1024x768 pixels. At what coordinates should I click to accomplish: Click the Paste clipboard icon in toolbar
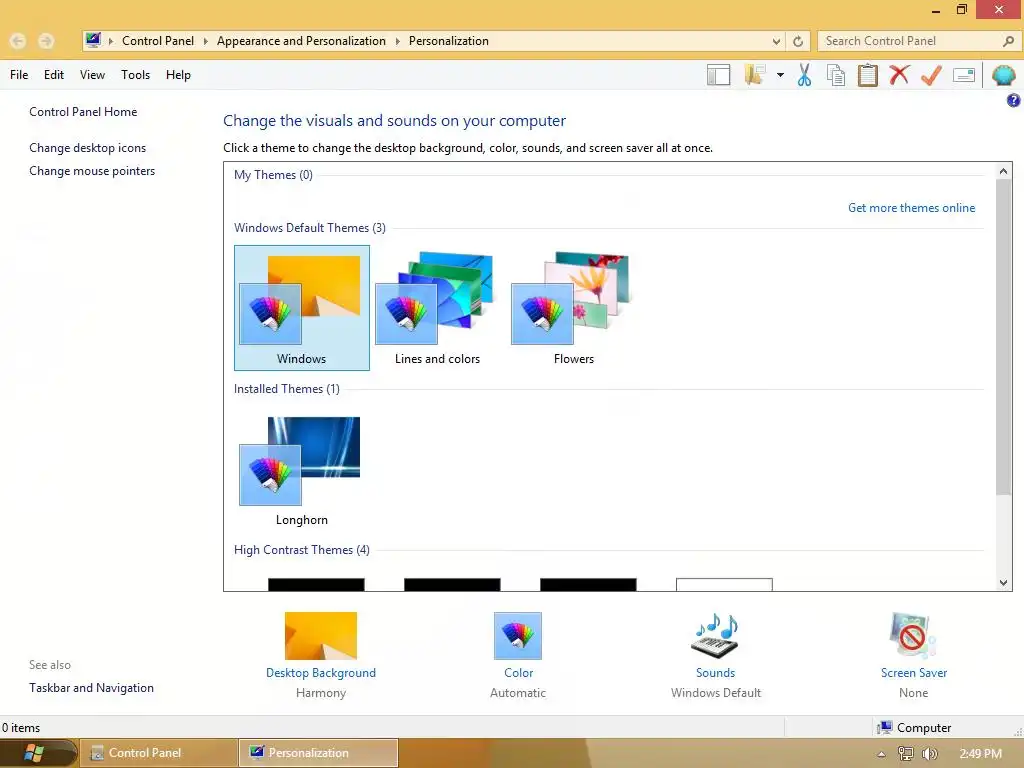coord(867,75)
